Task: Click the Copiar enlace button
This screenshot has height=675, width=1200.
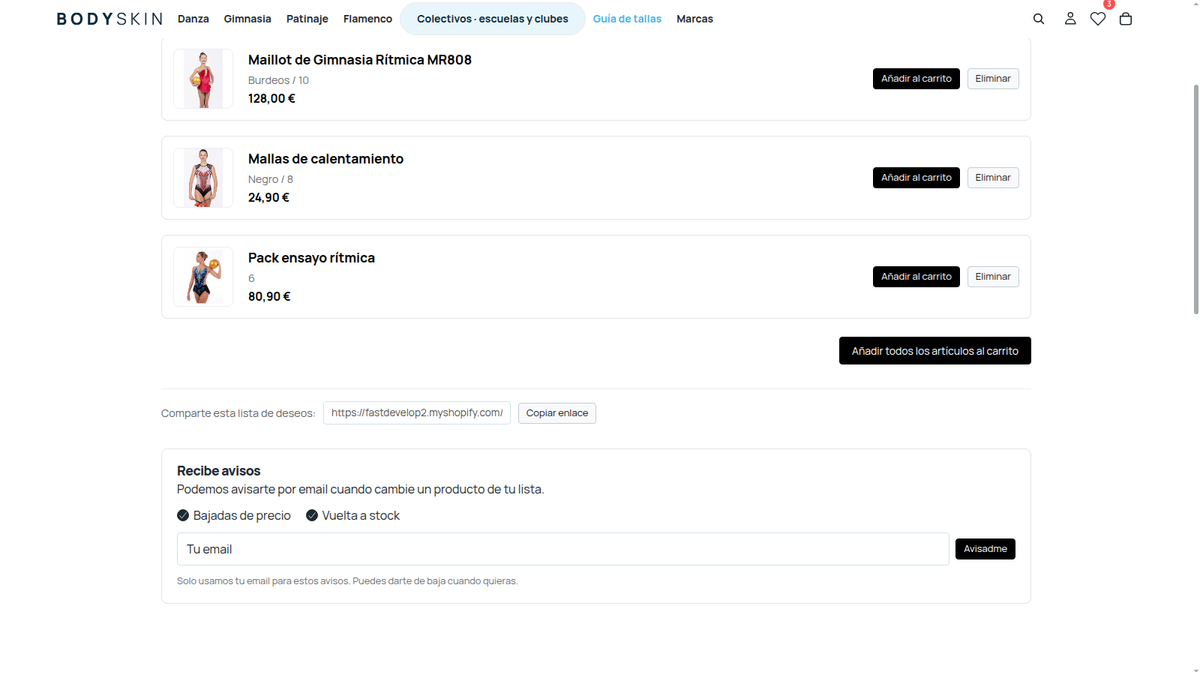Action: click(x=557, y=413)
